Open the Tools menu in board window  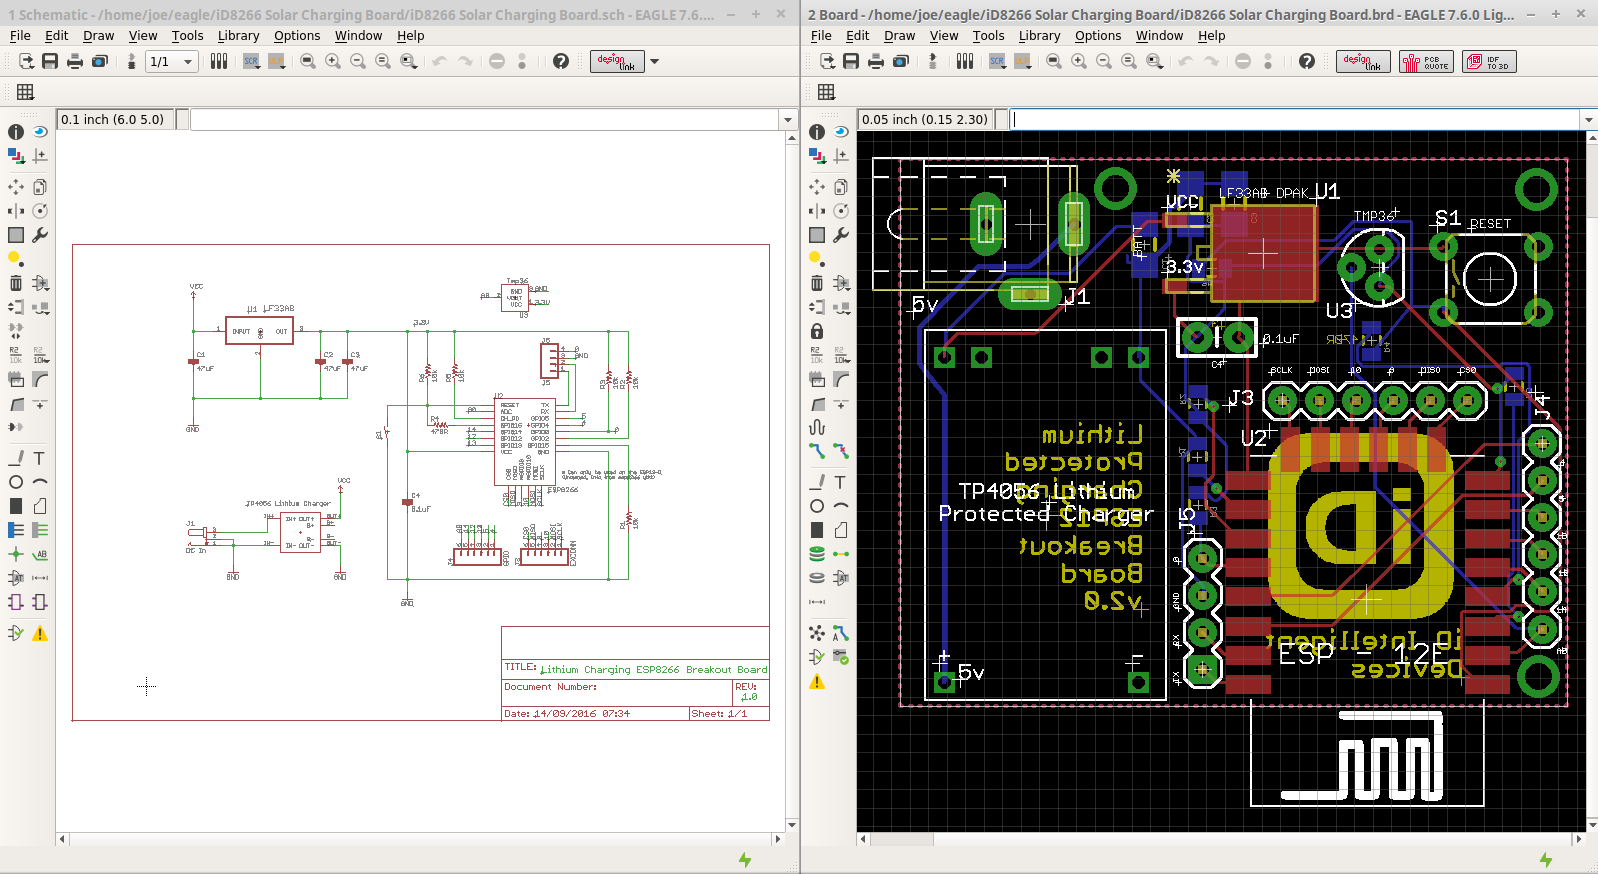988,35
